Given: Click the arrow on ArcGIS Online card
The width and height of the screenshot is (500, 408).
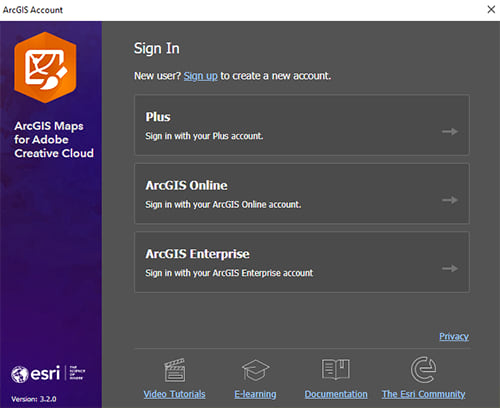Looking at the screenshot, I should point(450,200).
